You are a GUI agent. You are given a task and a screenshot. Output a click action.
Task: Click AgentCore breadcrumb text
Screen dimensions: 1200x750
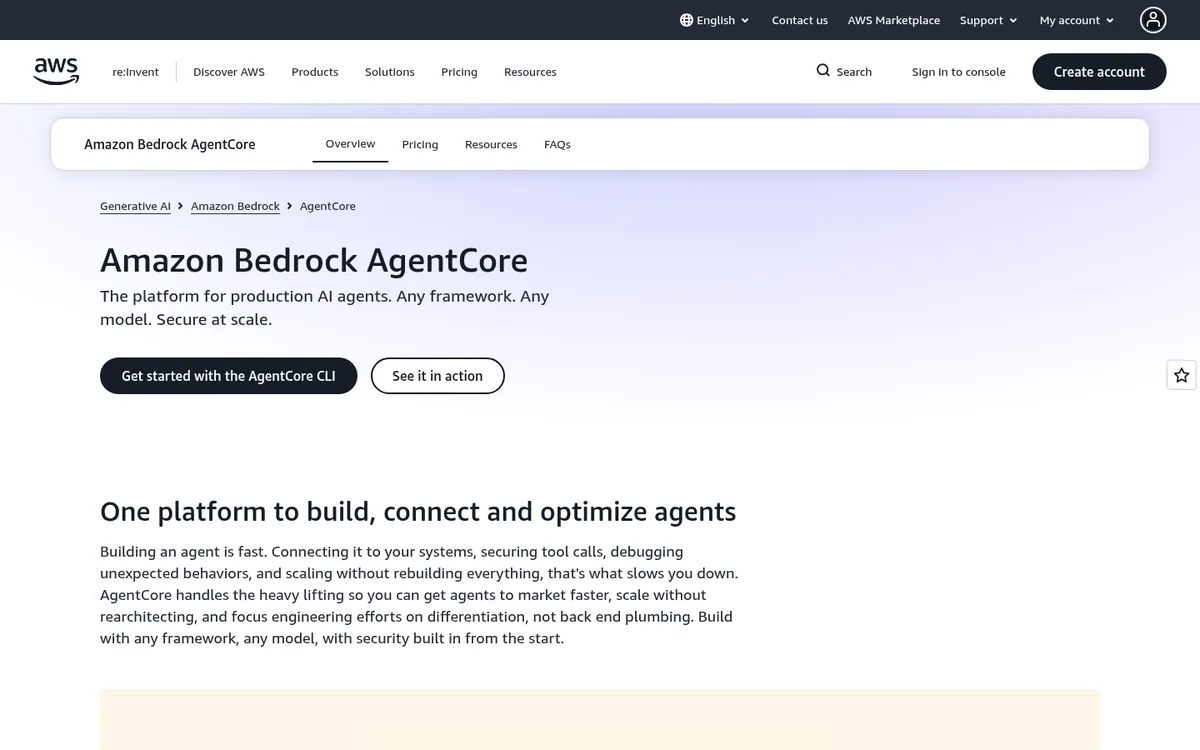(328, 206)
